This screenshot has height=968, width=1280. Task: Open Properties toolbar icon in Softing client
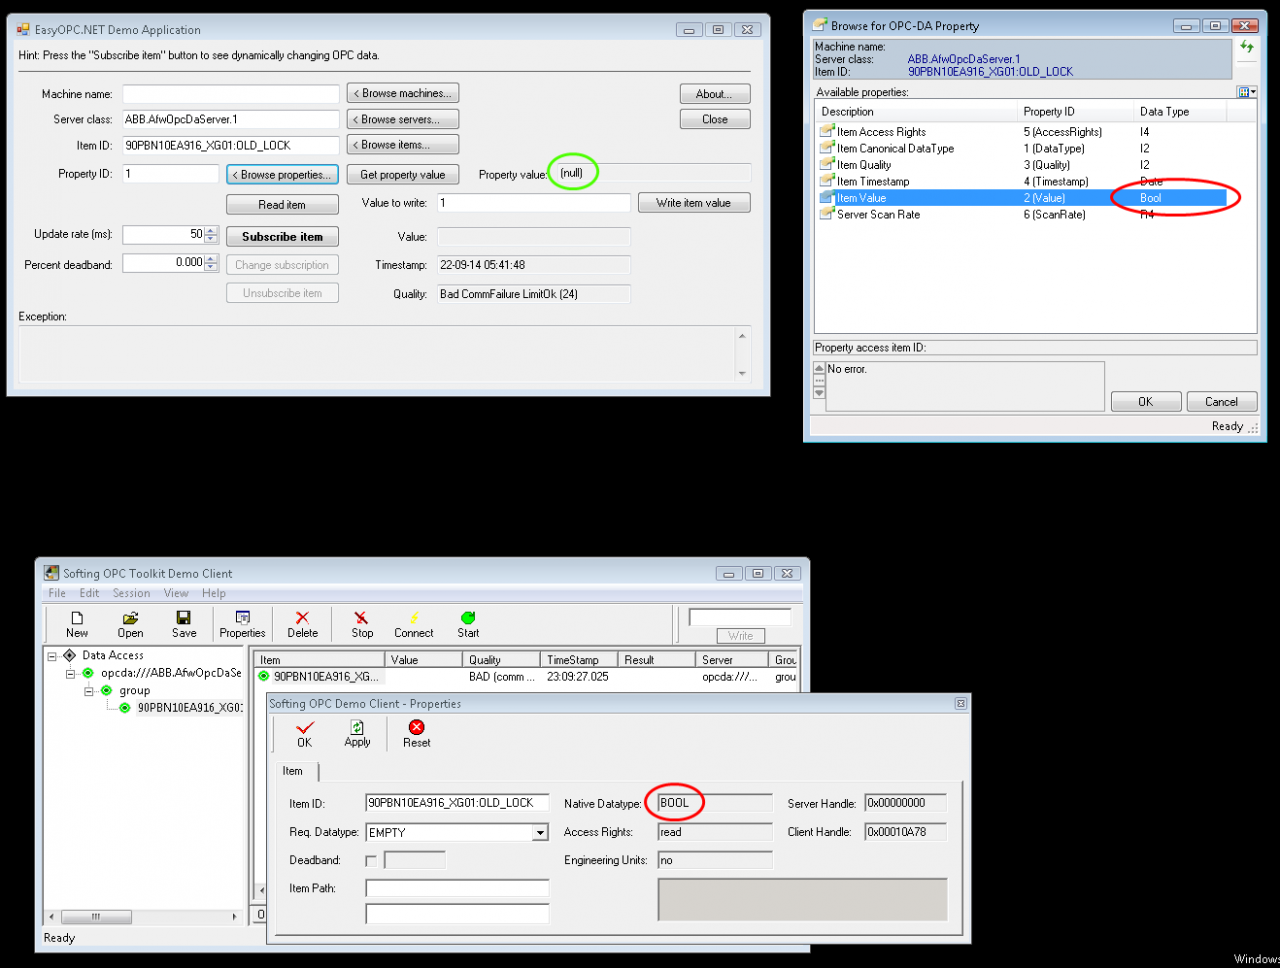coord(242,618)
